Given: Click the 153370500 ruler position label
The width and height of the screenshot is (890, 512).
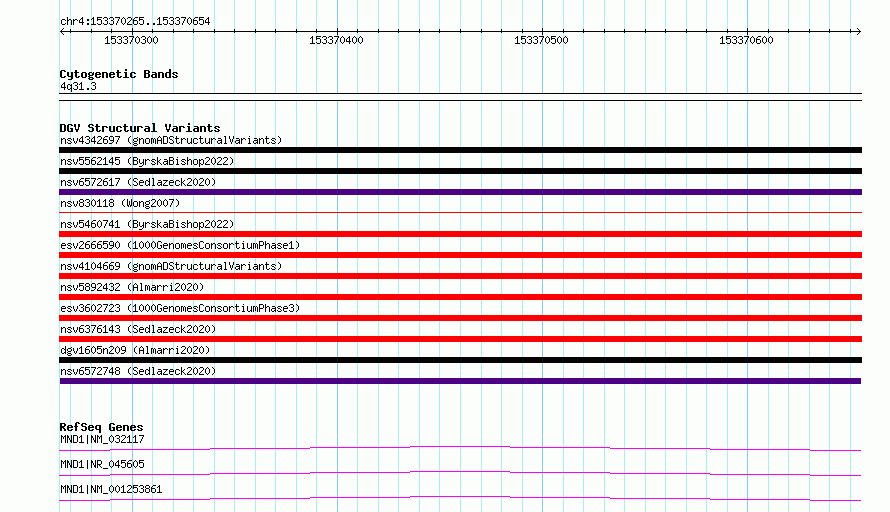Looking at the screenshot, I should click(541, 40).
